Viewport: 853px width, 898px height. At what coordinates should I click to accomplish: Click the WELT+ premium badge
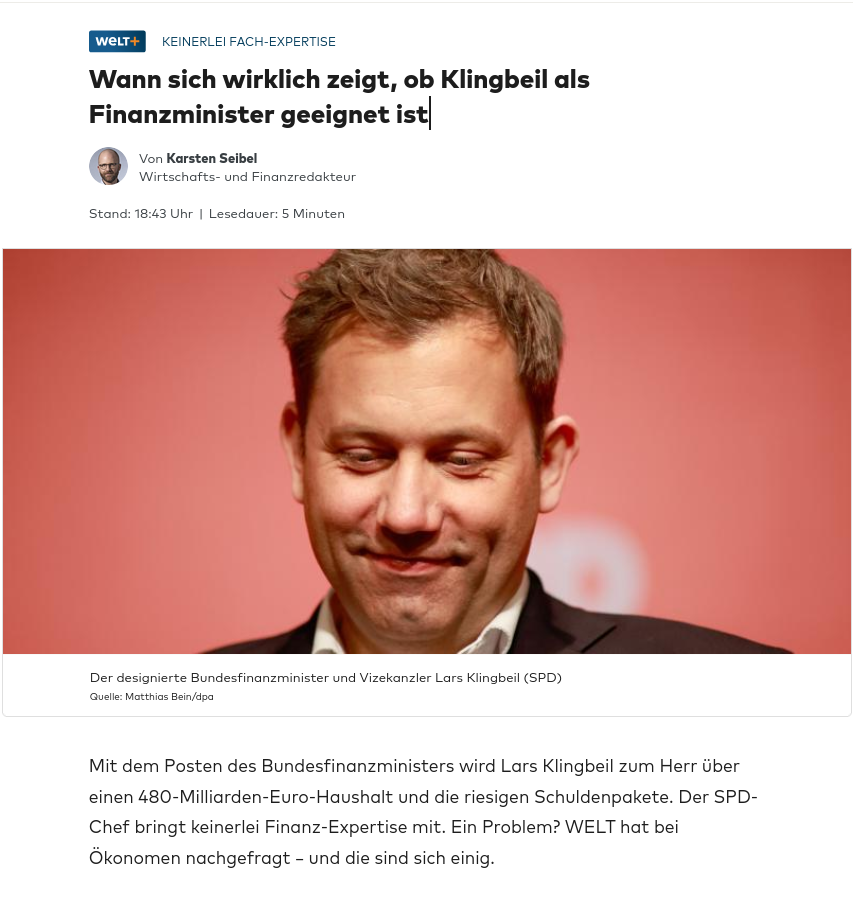coord(117,41)
